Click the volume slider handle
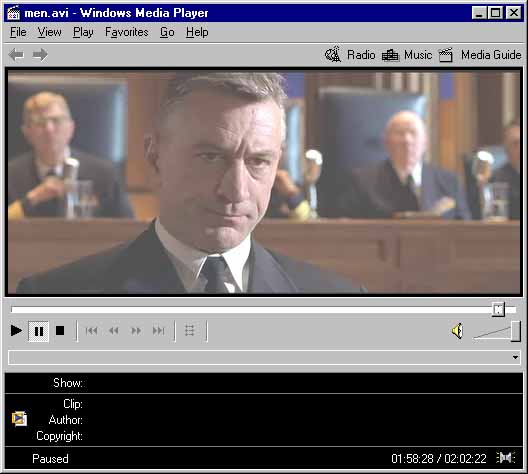Viewport: 528px width, 474px height. 516,331
